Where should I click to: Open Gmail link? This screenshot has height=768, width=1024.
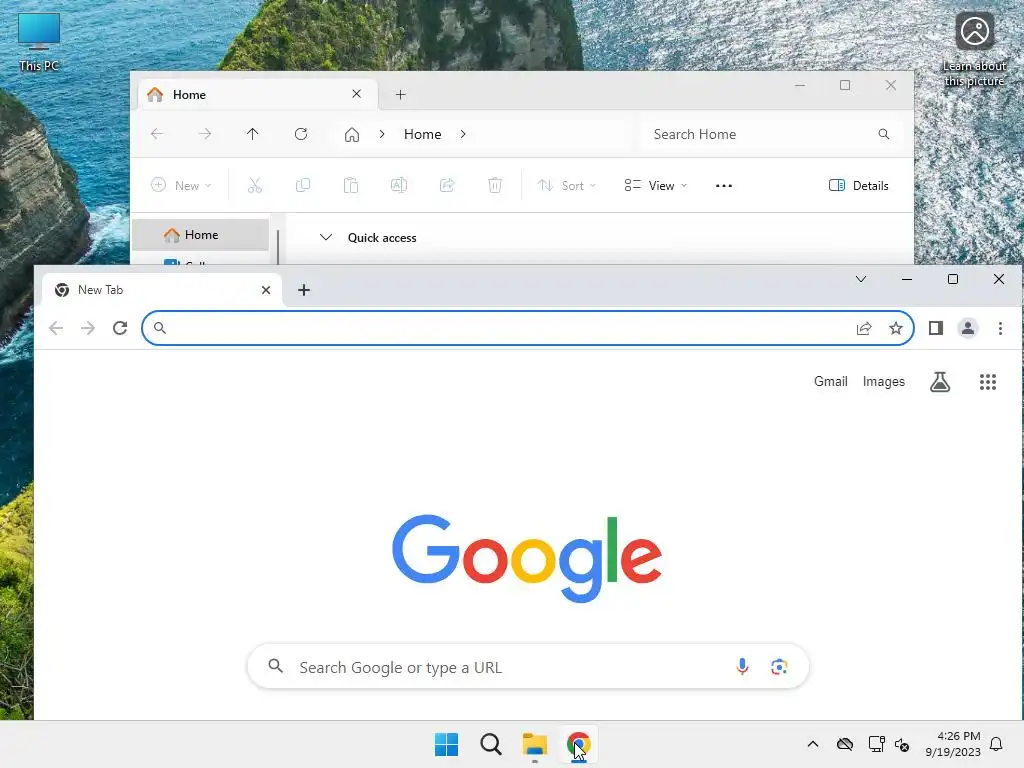831,381
